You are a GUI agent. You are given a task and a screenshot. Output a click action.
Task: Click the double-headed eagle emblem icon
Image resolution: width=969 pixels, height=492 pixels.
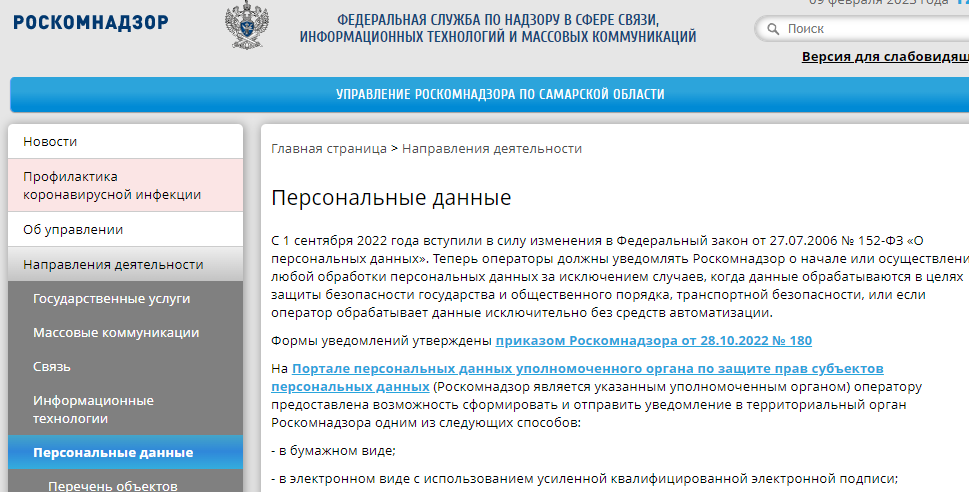point(247,25)
